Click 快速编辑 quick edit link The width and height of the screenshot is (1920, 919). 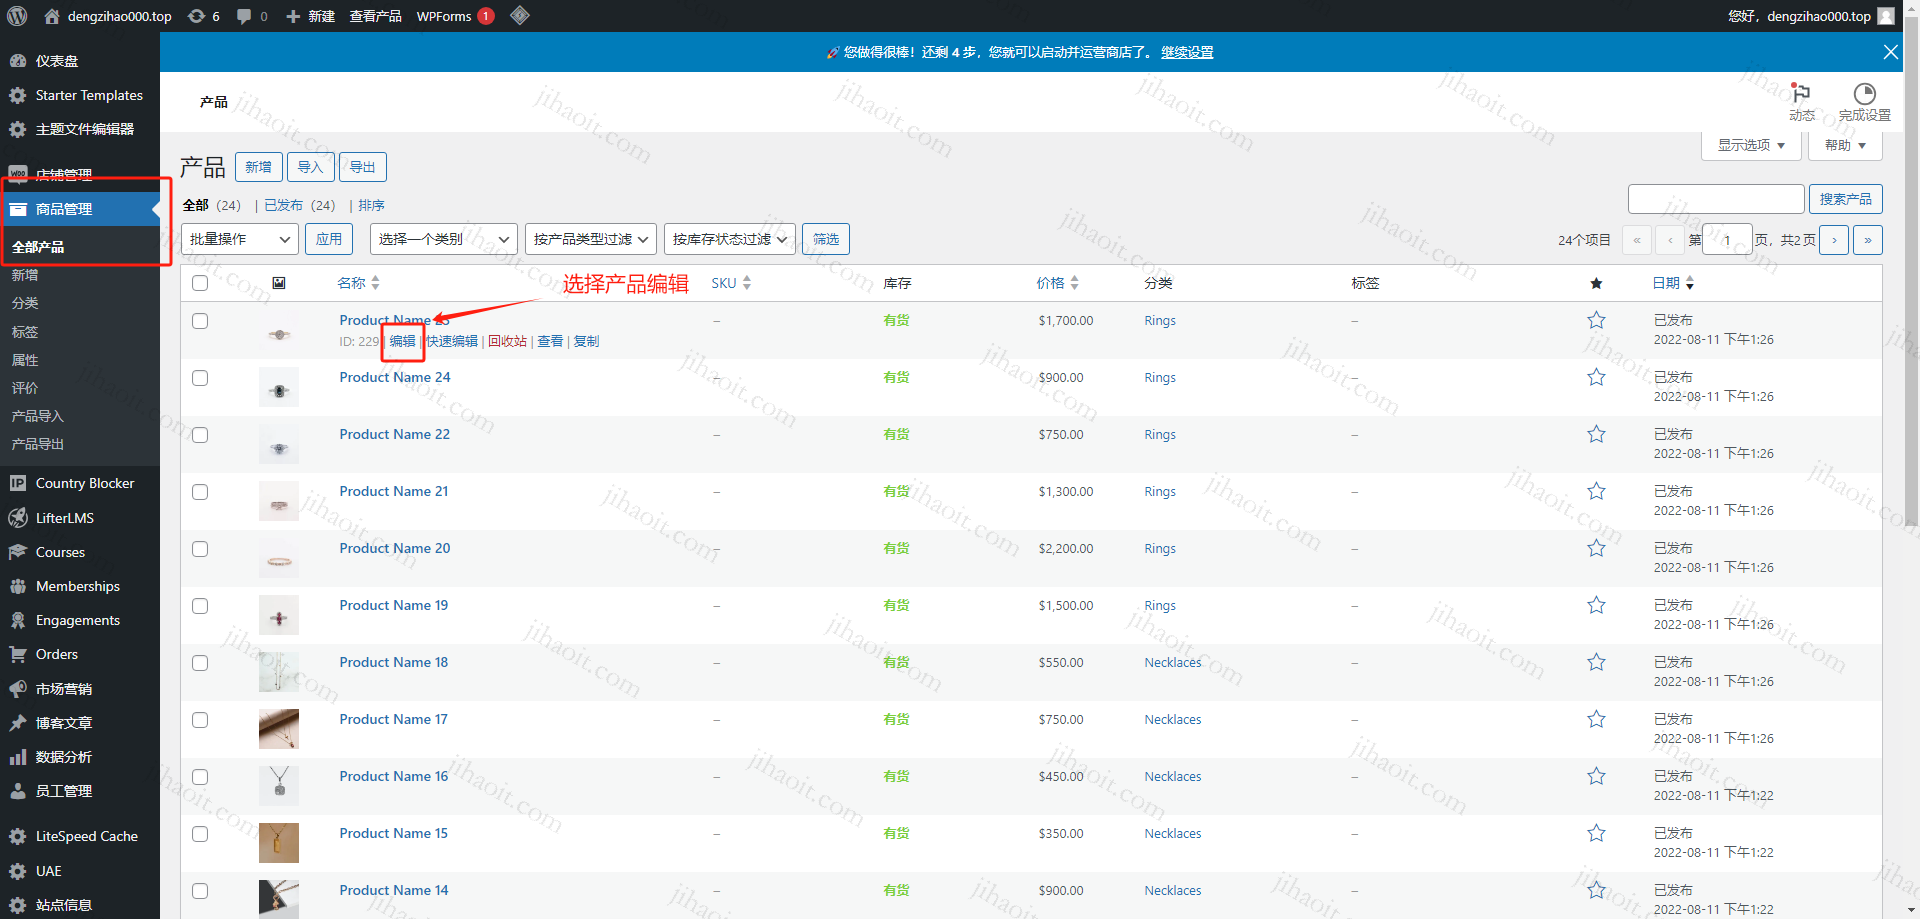point(452,341)
